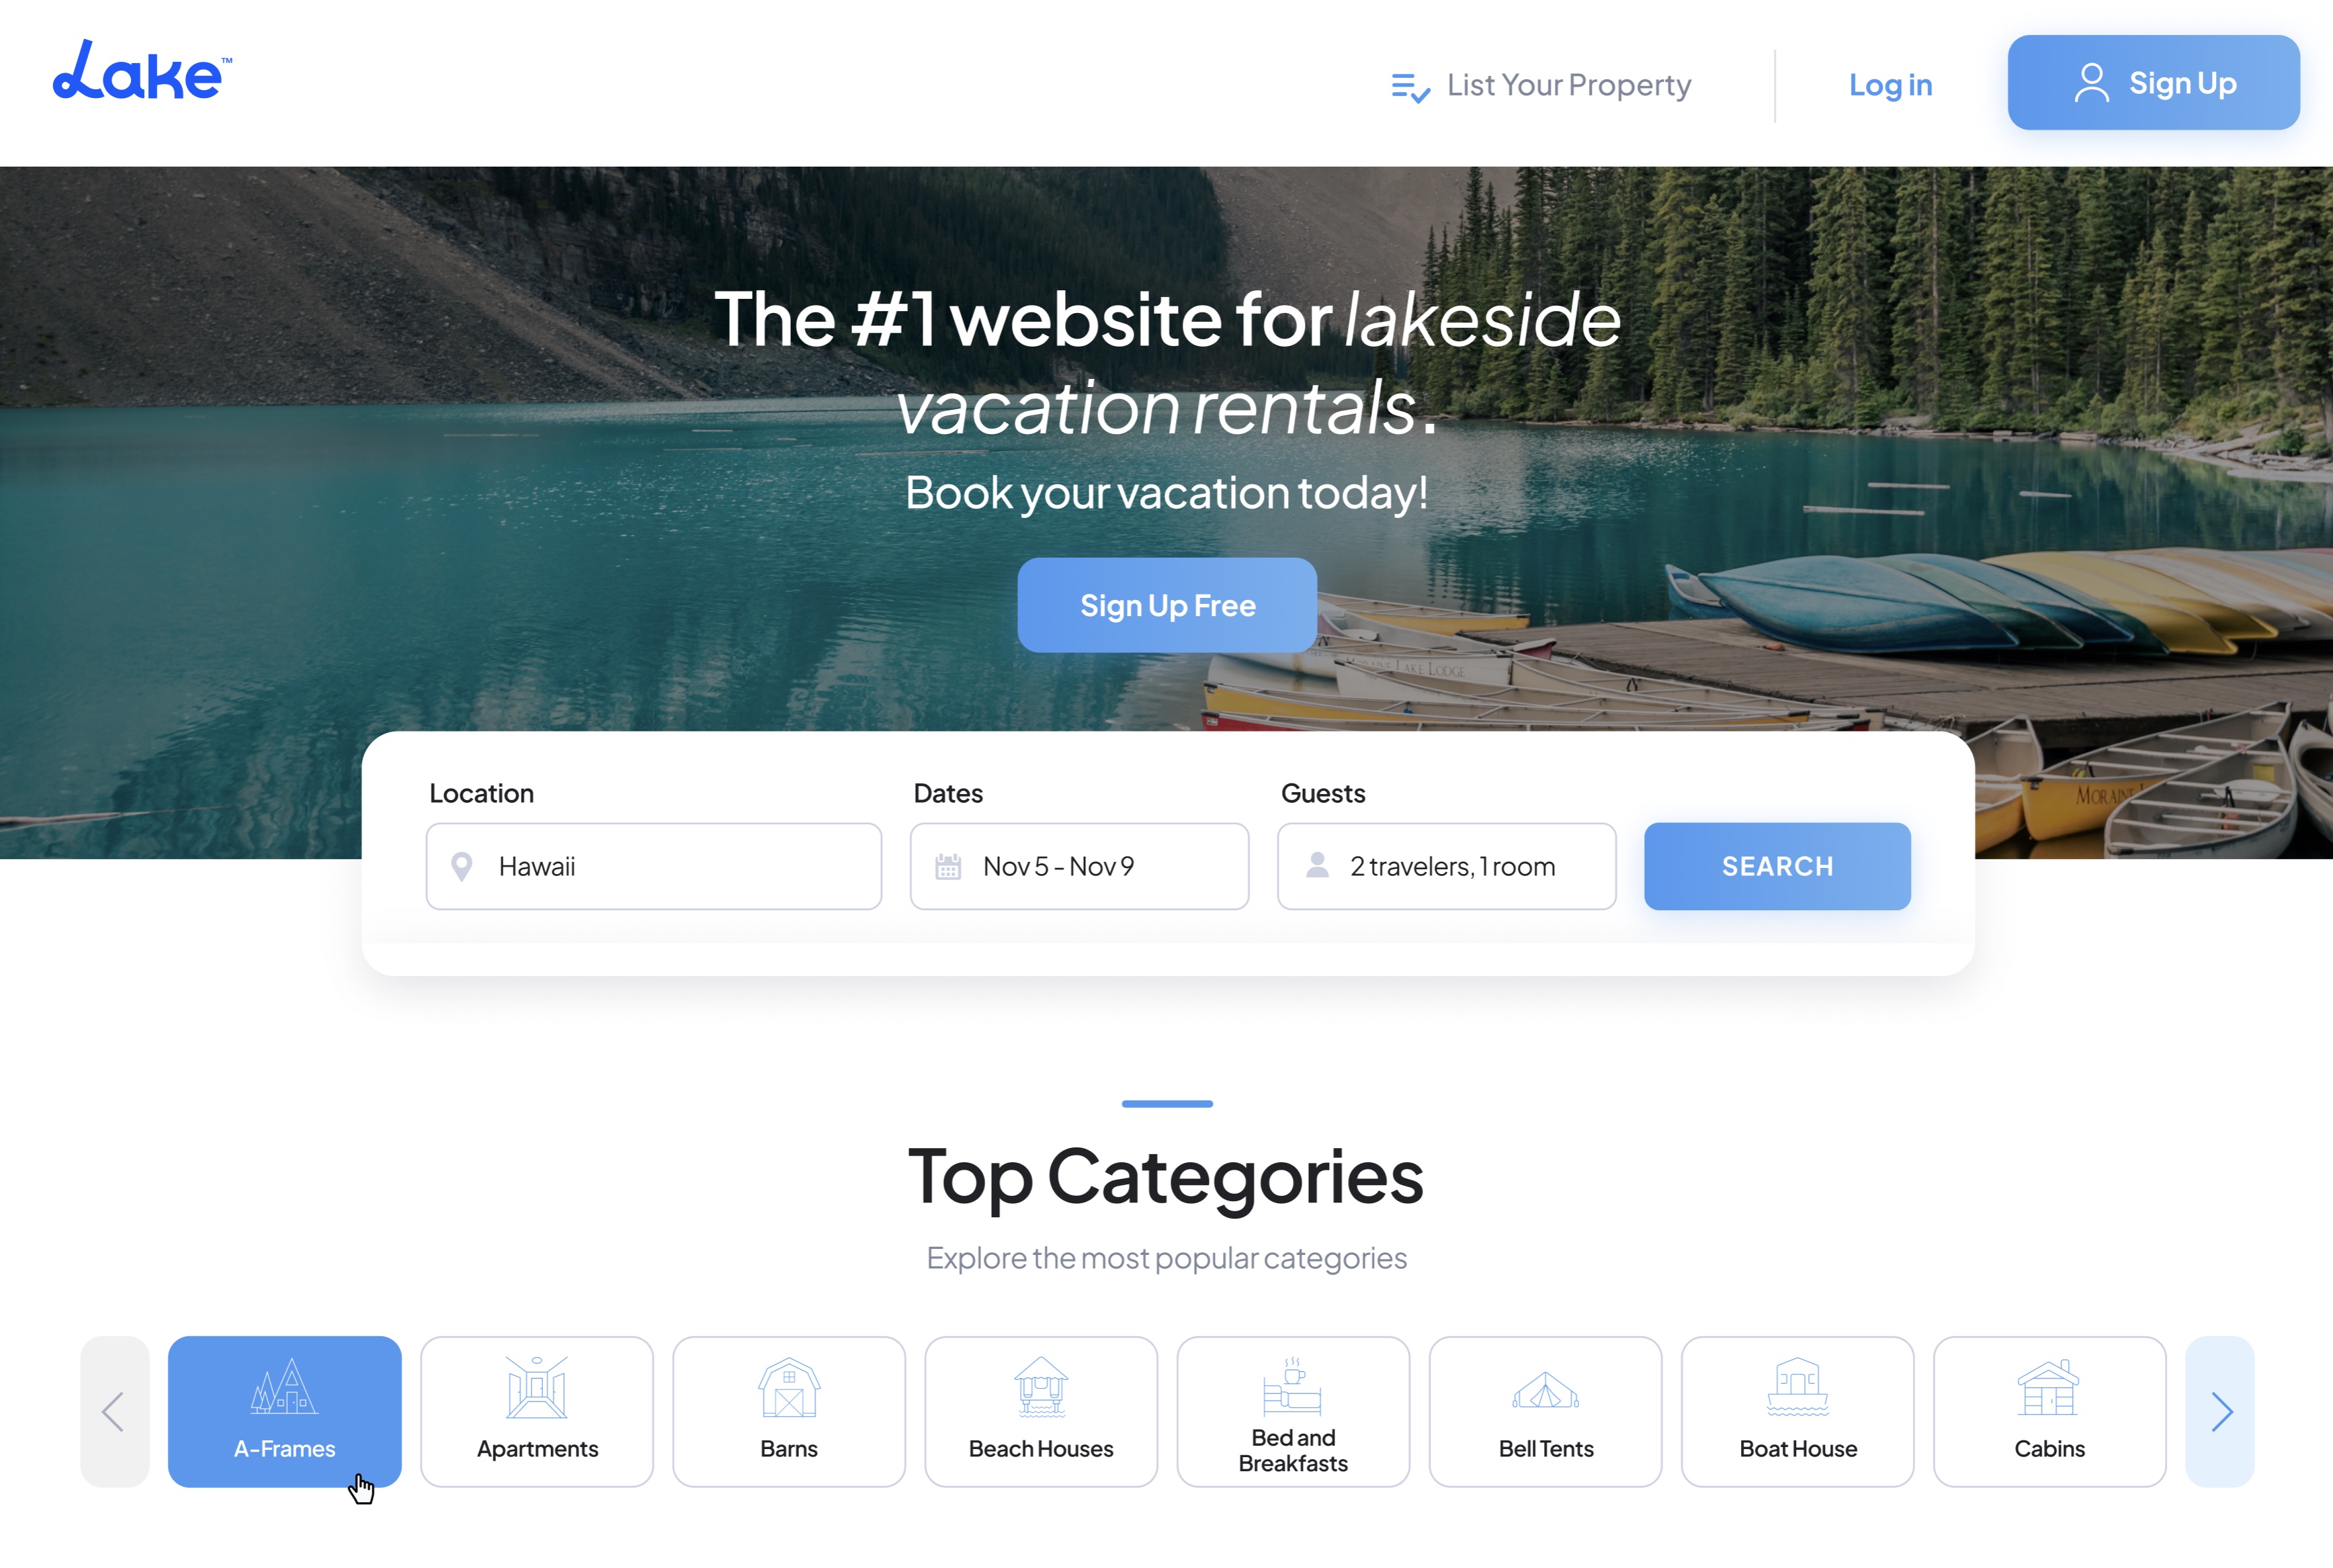The width and height of the screenshot is (2333, 1568).
Task: Select the Barns category icon
Action: 789,1388
